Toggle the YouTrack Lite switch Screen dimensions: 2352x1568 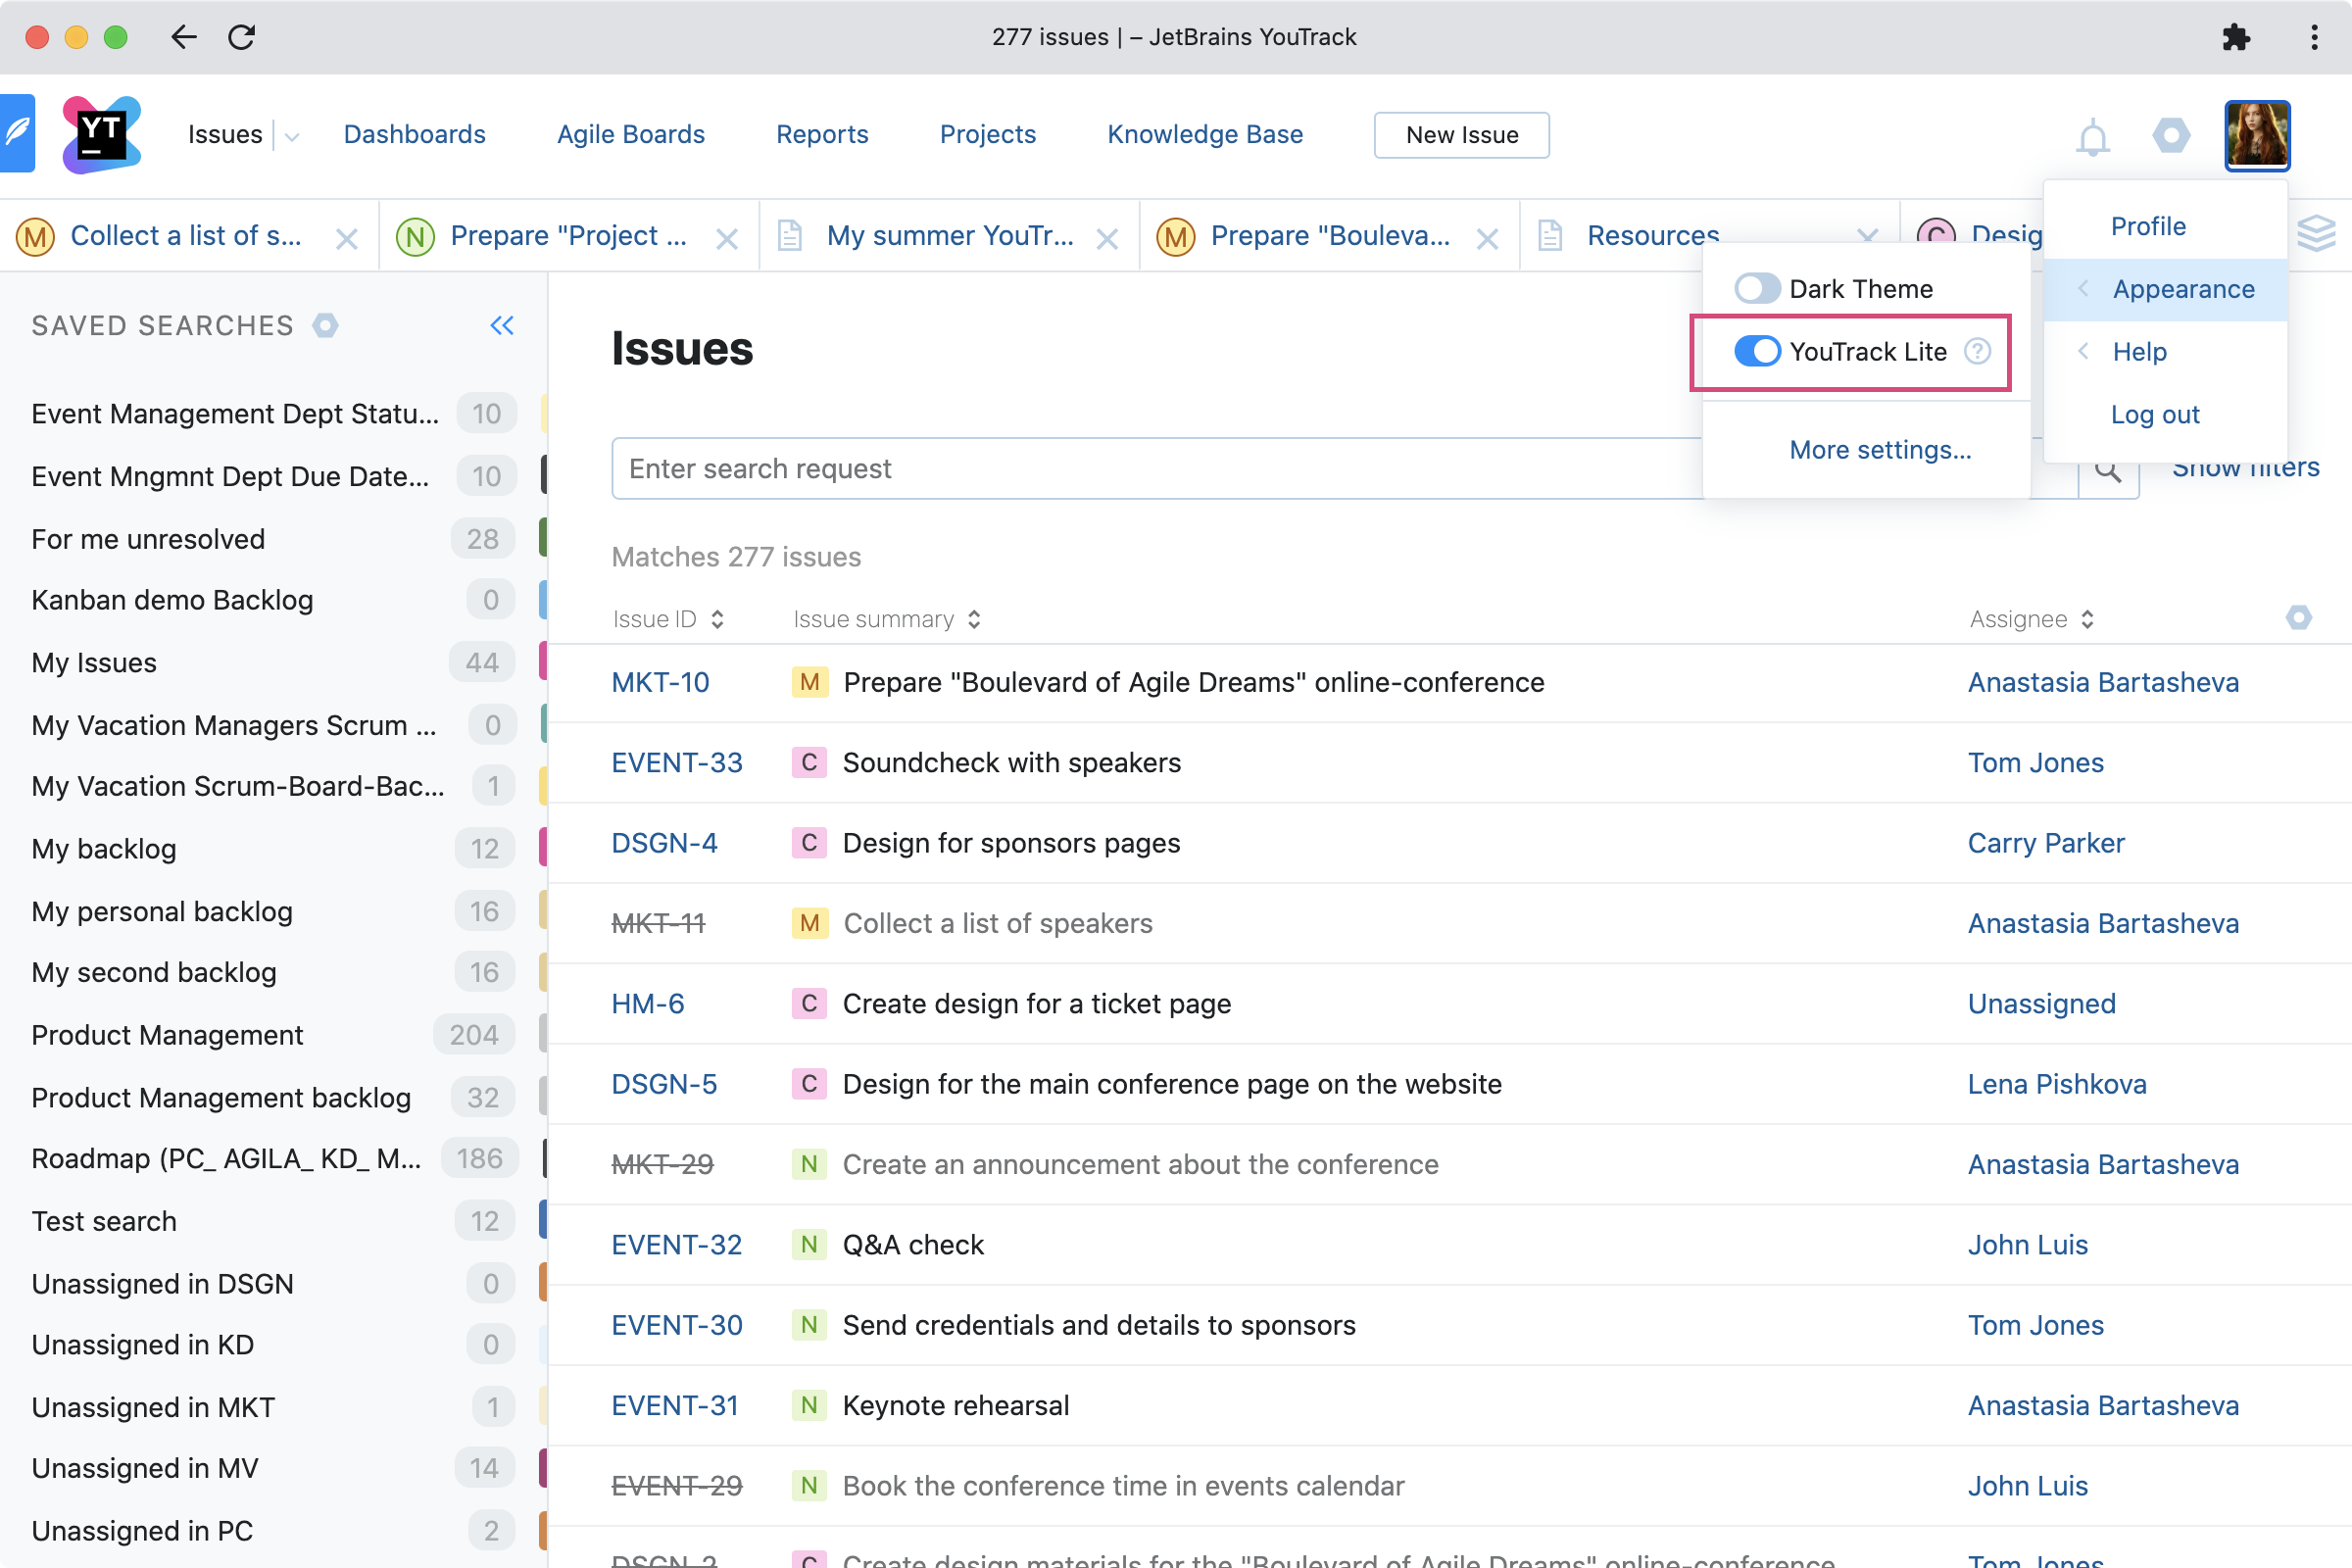pos(1756,351)
